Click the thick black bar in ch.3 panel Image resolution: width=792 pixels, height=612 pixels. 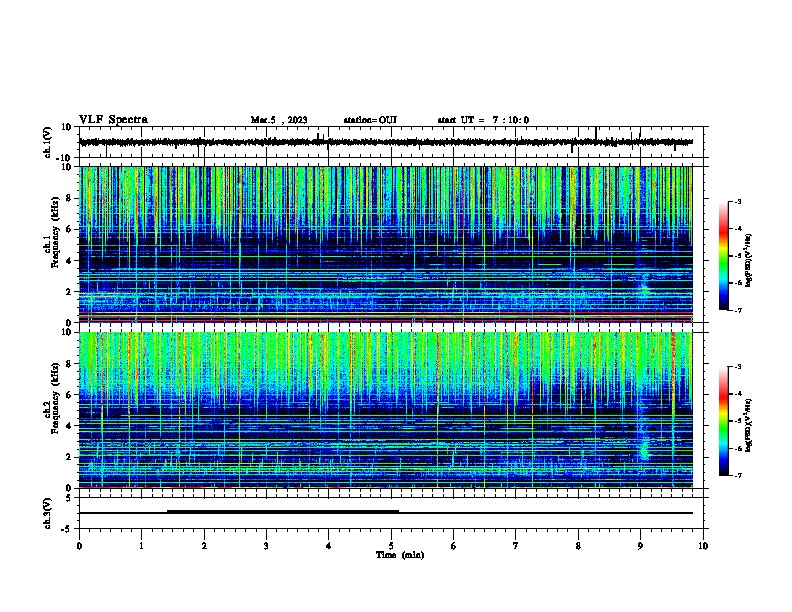click(x=283, y=512)
